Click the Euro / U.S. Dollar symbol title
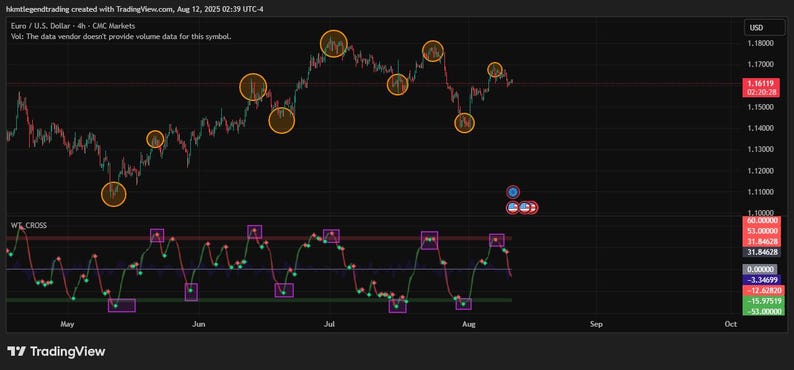Viewport: 794px width, 370px height. [43, 25]
